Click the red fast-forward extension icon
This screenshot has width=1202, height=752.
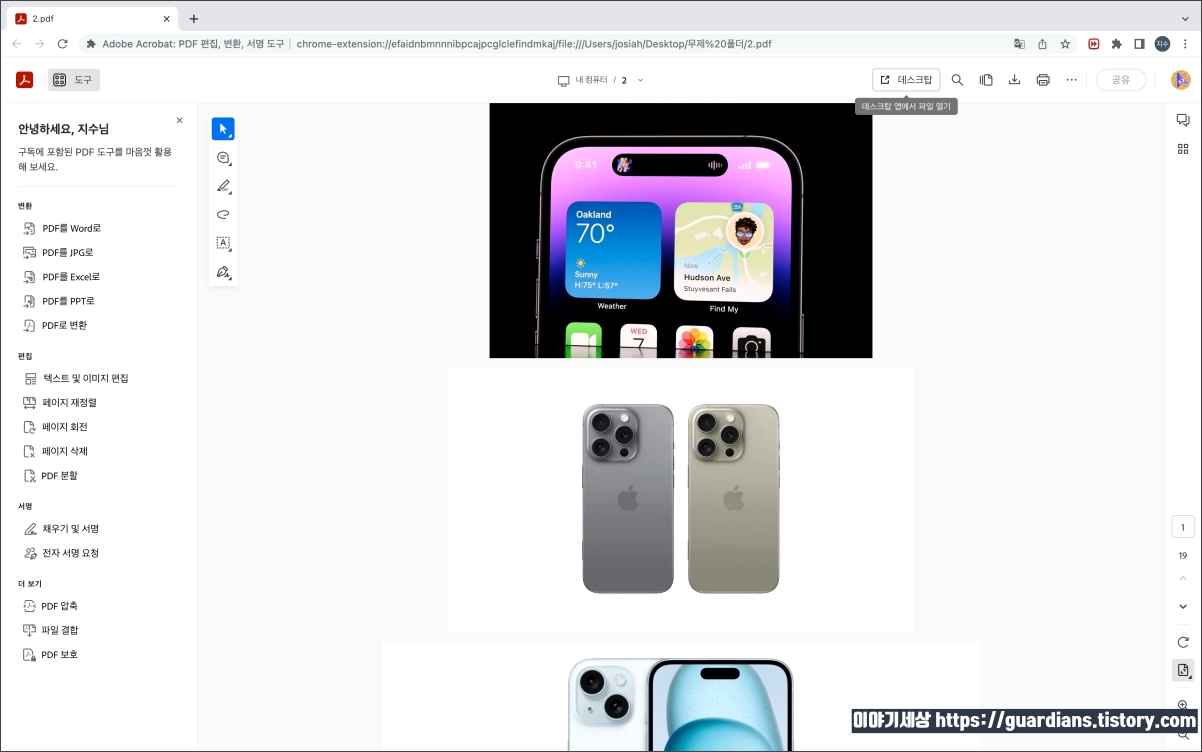click(1094, 44)
